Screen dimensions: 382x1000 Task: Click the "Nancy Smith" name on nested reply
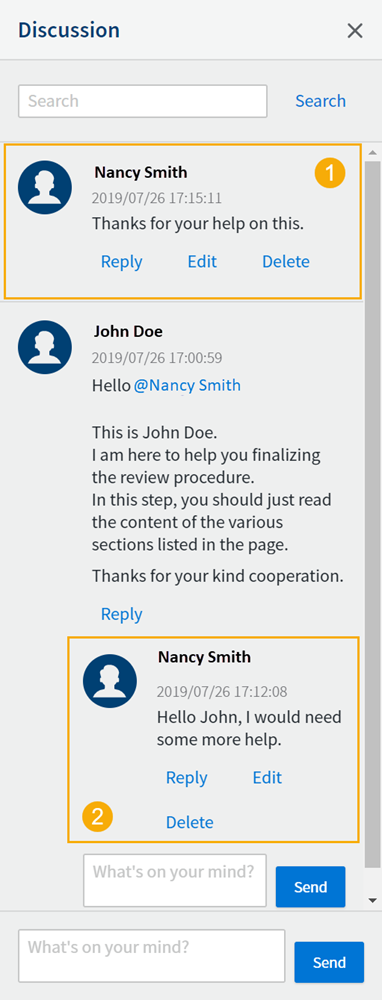[x=205, y=657]
